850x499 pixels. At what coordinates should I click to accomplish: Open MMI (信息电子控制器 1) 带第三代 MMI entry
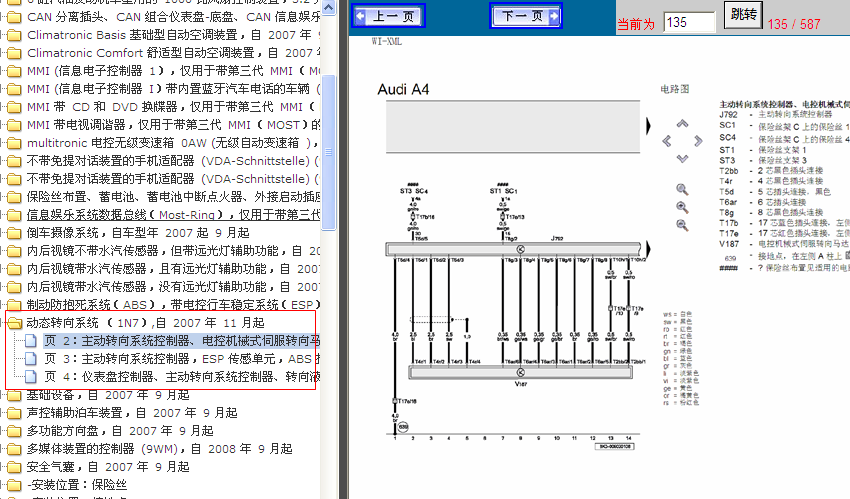point(173,71)
